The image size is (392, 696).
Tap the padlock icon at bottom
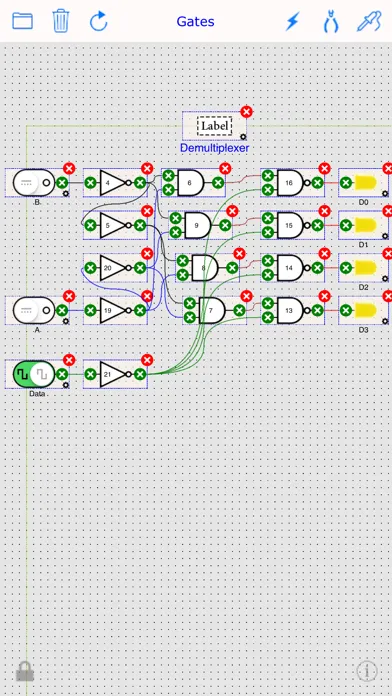pyautogui.click(x=25, y=671)
